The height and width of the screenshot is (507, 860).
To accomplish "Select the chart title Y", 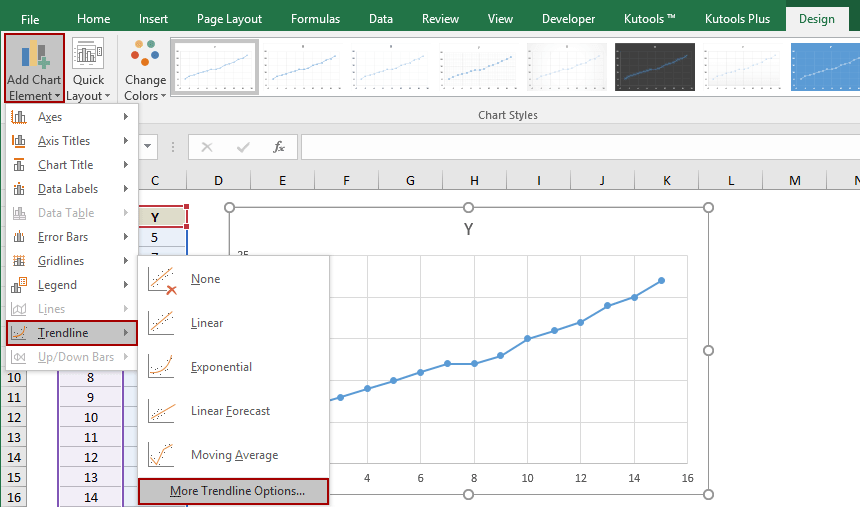I will pos(468,230).
